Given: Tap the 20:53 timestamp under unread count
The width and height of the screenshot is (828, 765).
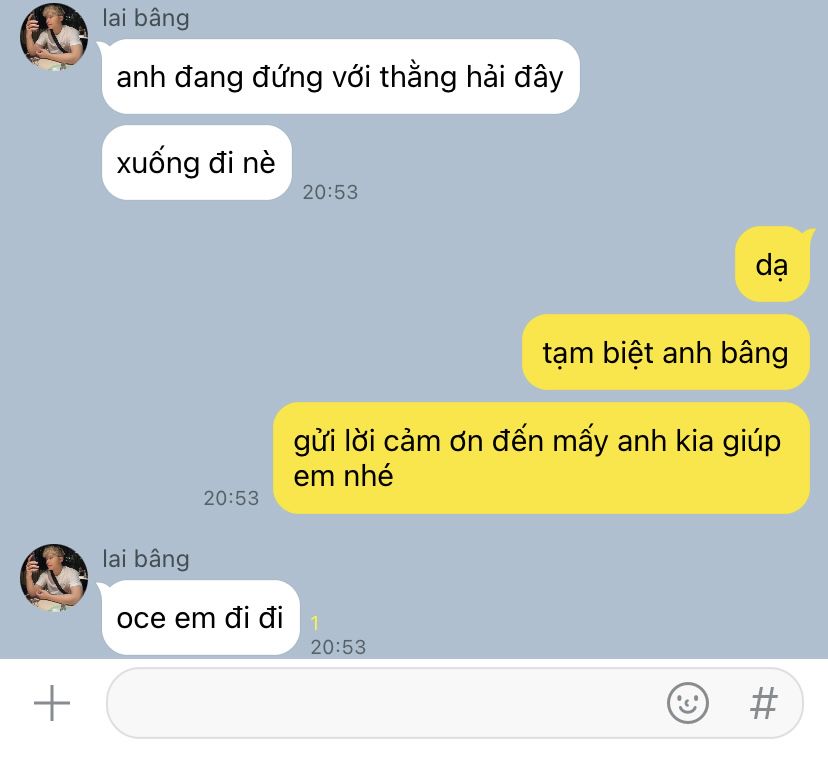Looking at the screenshot, I should point(338,647).
